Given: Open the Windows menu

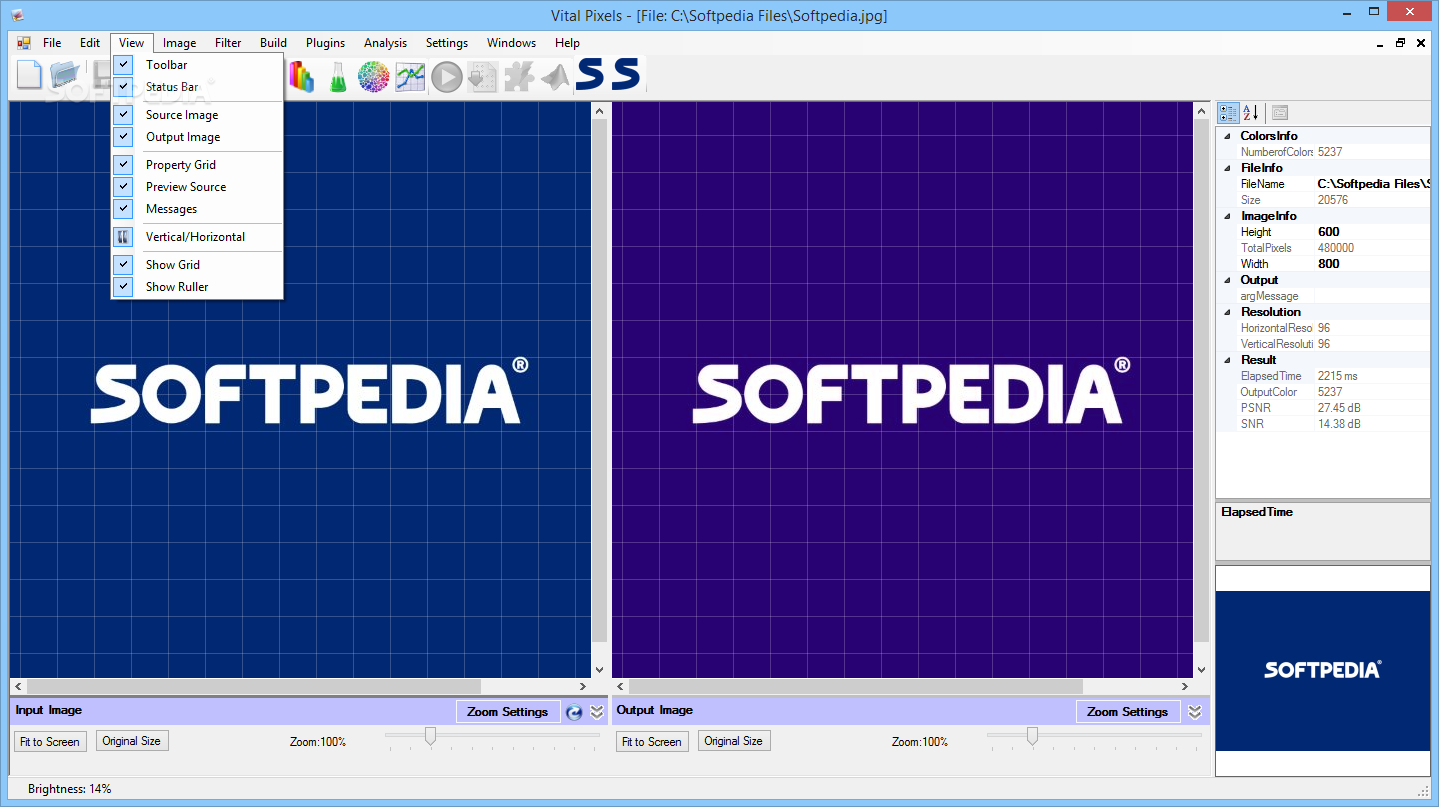Looking at the screenshot, I should pyautogui.click(x=511, y=43).
